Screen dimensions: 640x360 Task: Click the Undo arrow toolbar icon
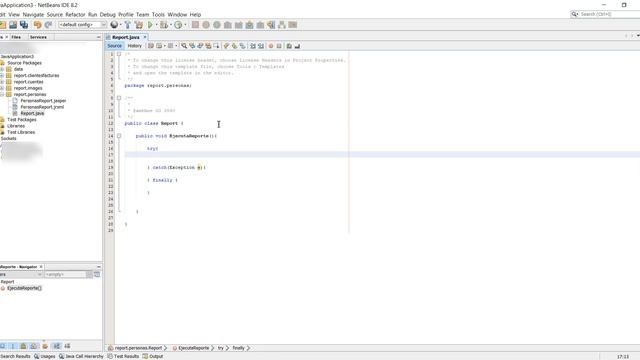[38, 25]
